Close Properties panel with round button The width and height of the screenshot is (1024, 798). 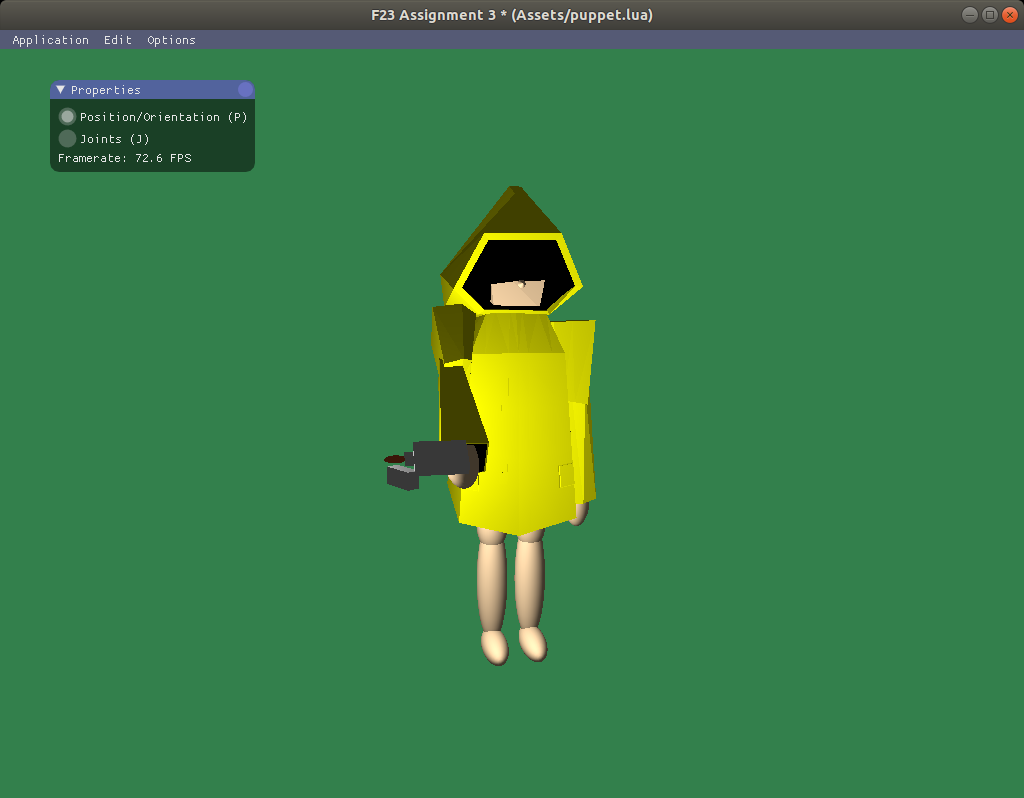pyautogui.click(x=246, y=89)
